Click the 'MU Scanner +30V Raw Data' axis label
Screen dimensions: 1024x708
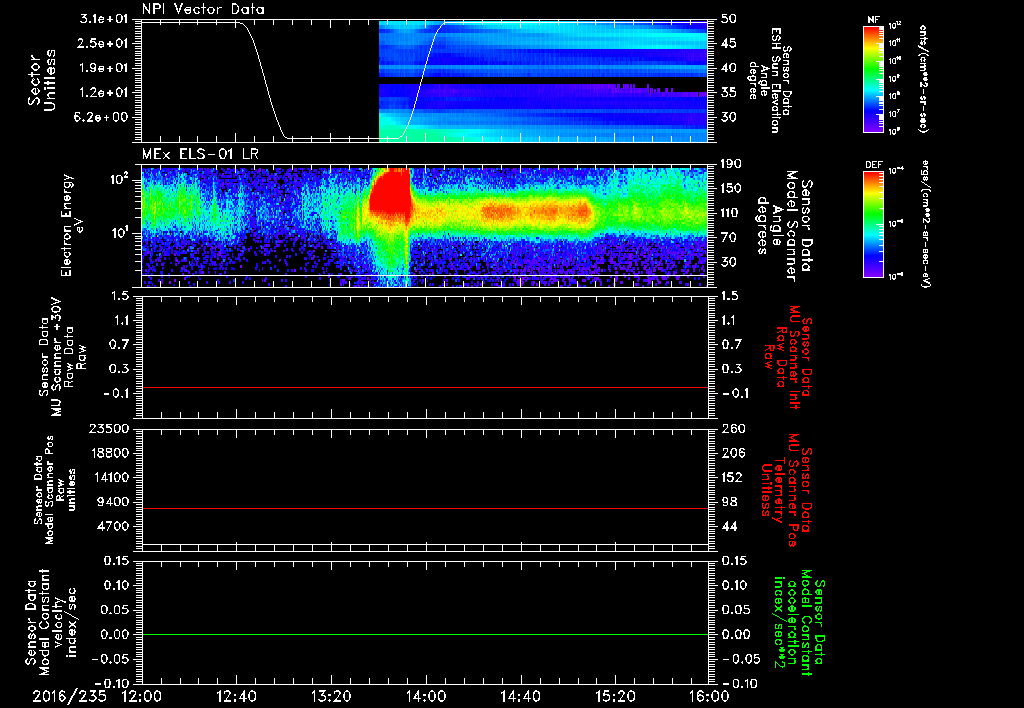62,357
